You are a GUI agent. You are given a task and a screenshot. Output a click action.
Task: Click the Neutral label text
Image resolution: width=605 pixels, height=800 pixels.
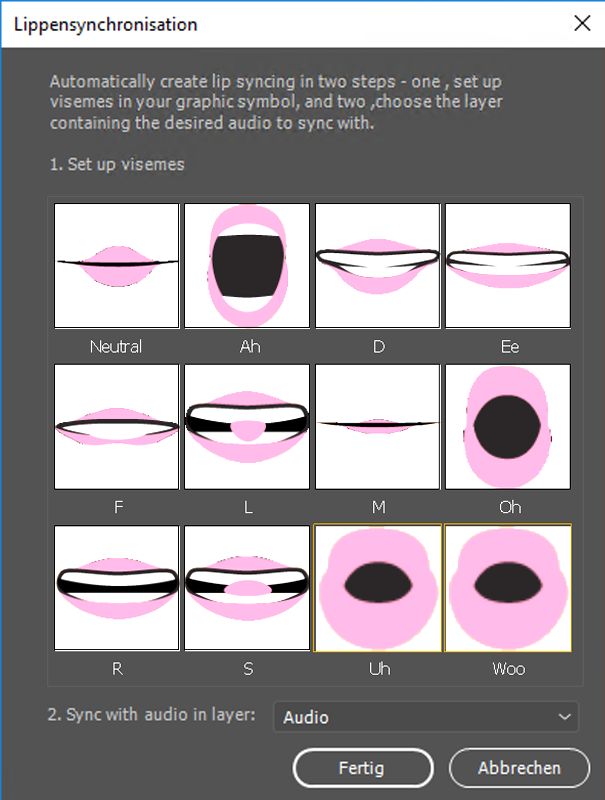tap(116, 346)
